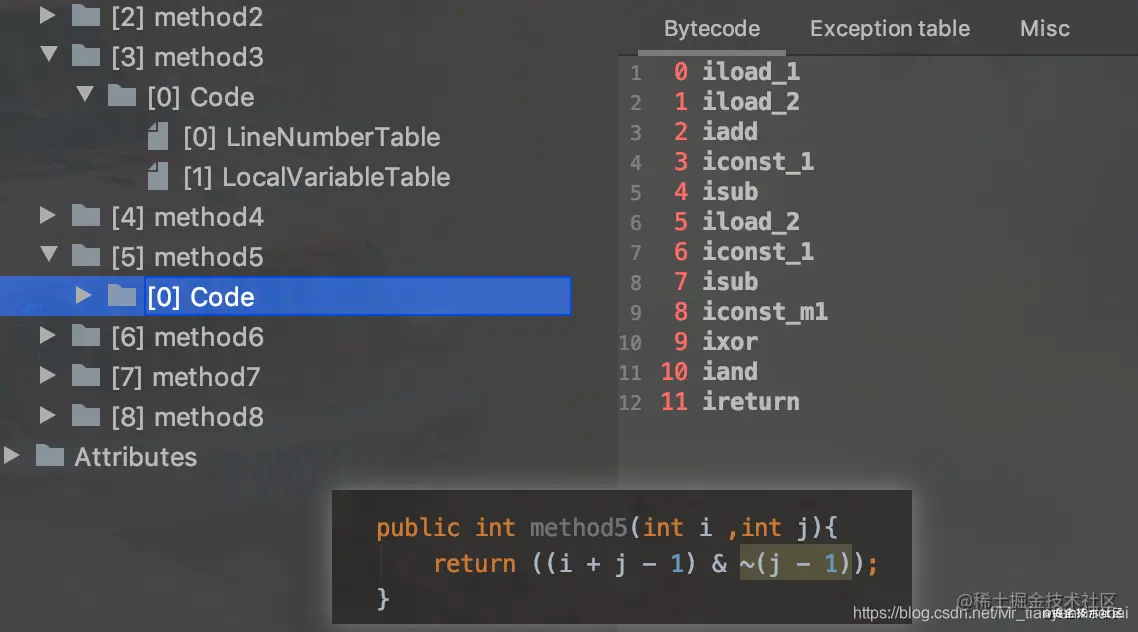The width and height of the screenshot is (1138, 632).
Task: Collapse the [3] method3 tree node
Action: tap(49, 54)
